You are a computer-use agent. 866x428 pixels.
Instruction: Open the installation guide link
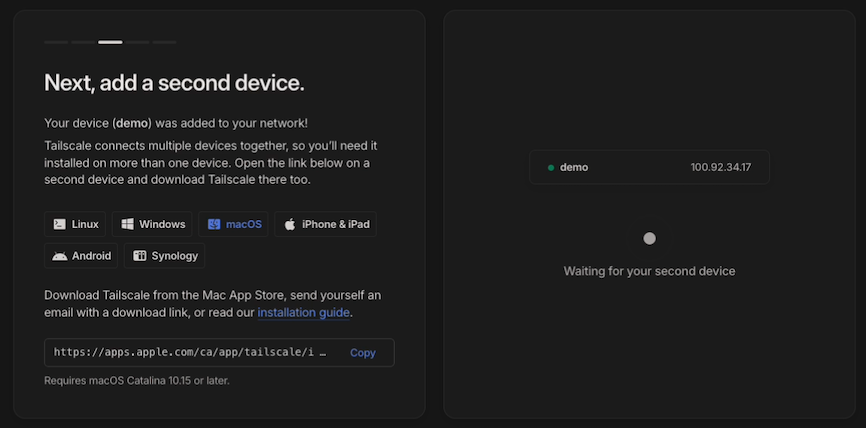coord(303,313)
